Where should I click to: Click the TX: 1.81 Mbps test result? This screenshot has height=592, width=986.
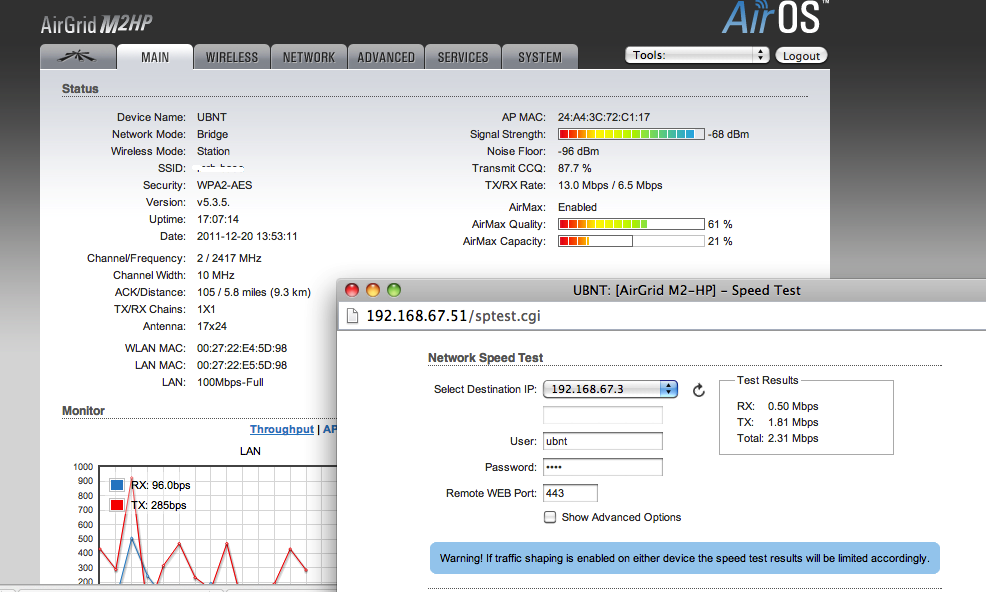778,422
